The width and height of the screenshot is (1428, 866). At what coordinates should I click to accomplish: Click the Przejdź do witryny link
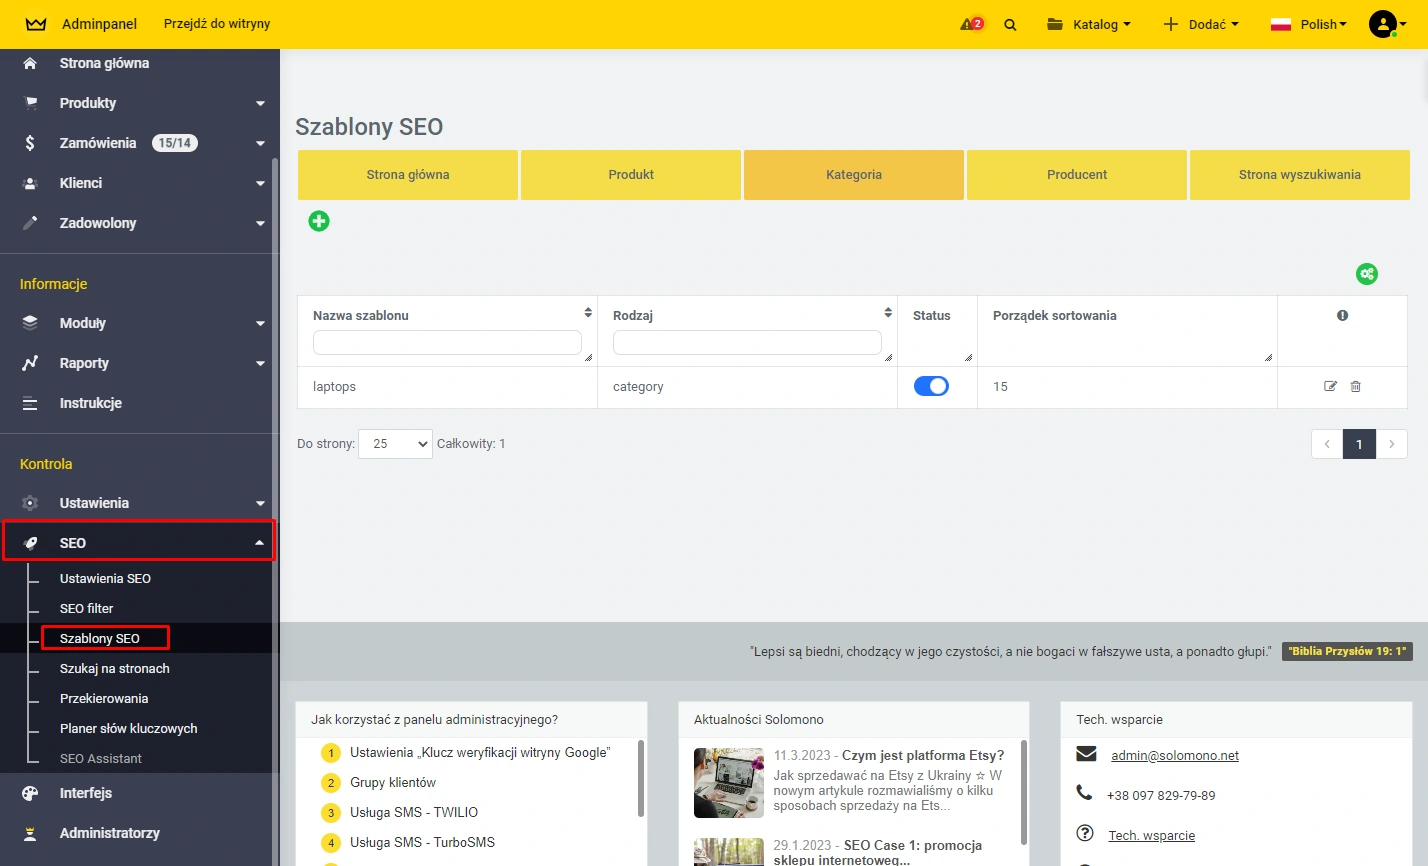coord(217,23)
